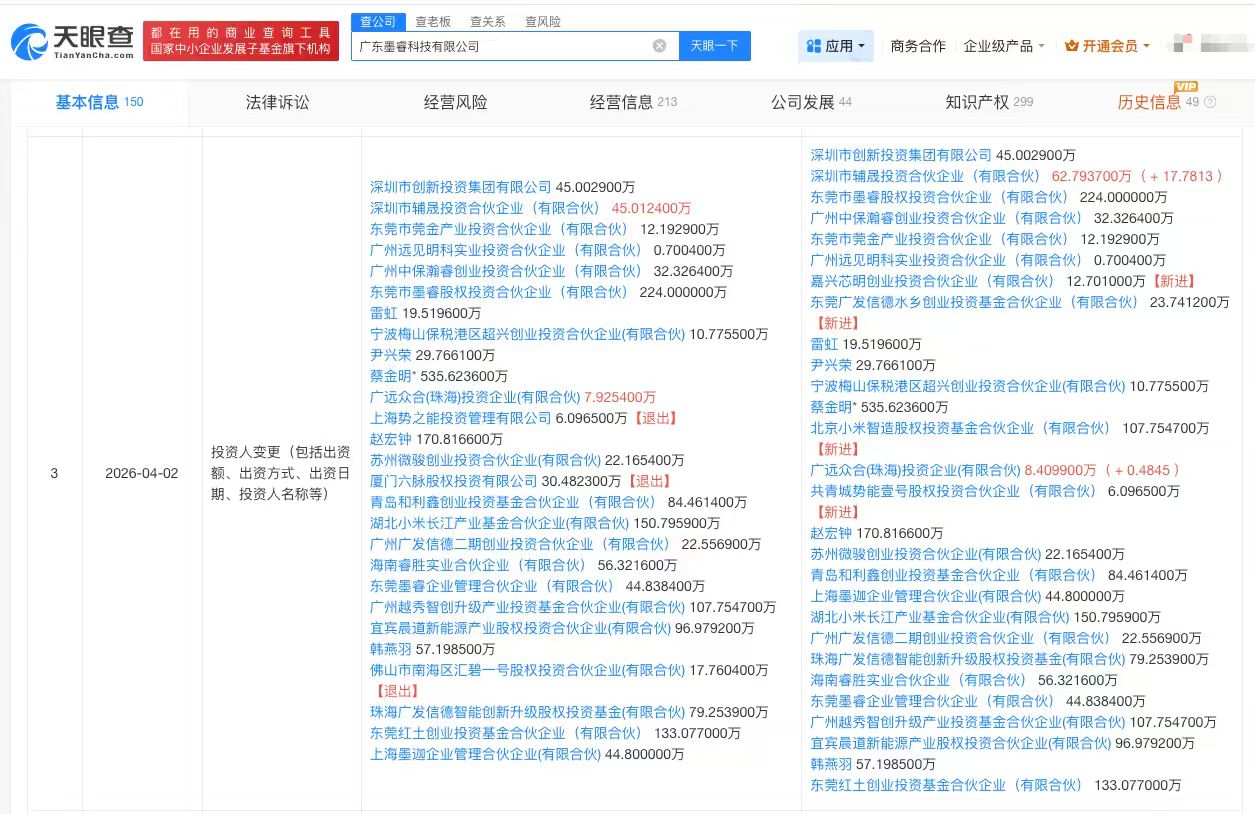
Task: Select the 查关系 search tab
Action: coord(487,21)
